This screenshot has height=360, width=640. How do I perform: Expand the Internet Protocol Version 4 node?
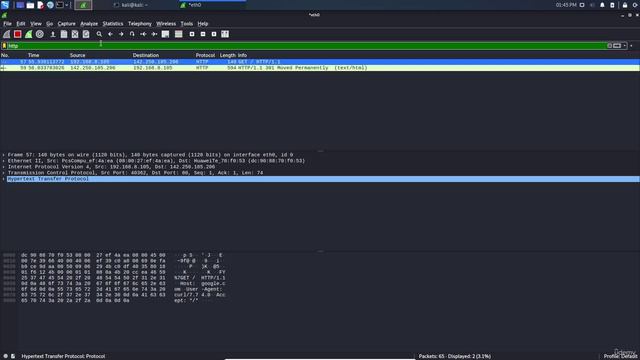4,167
